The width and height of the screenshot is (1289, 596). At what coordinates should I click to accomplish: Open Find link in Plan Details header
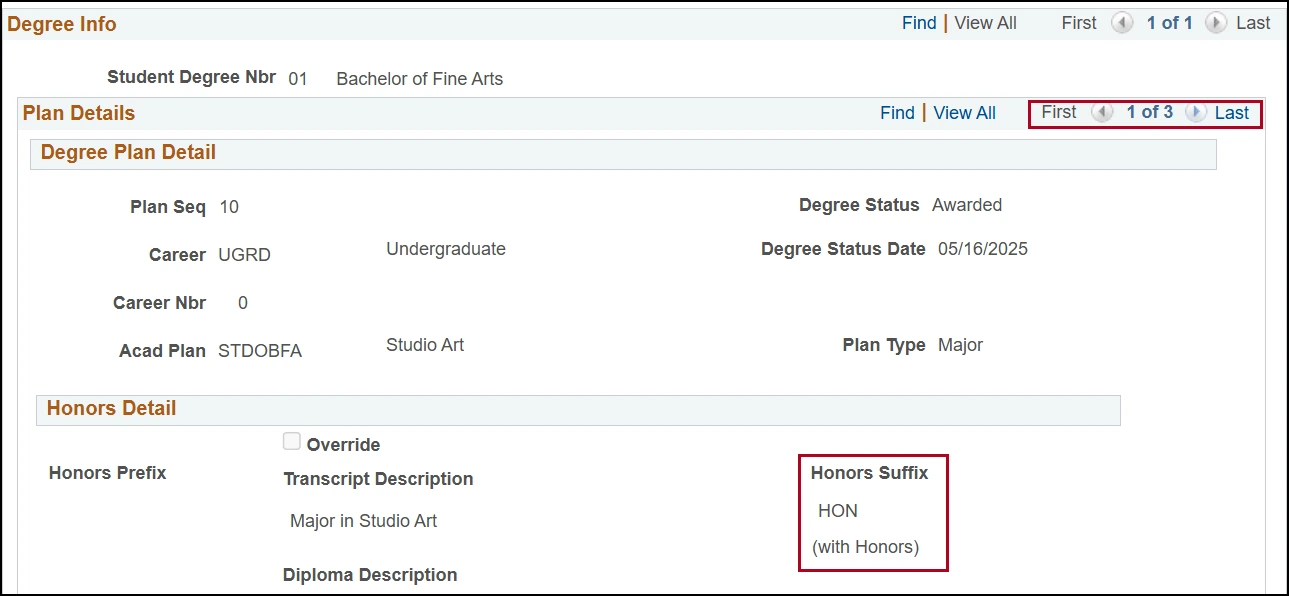[897, 113]
